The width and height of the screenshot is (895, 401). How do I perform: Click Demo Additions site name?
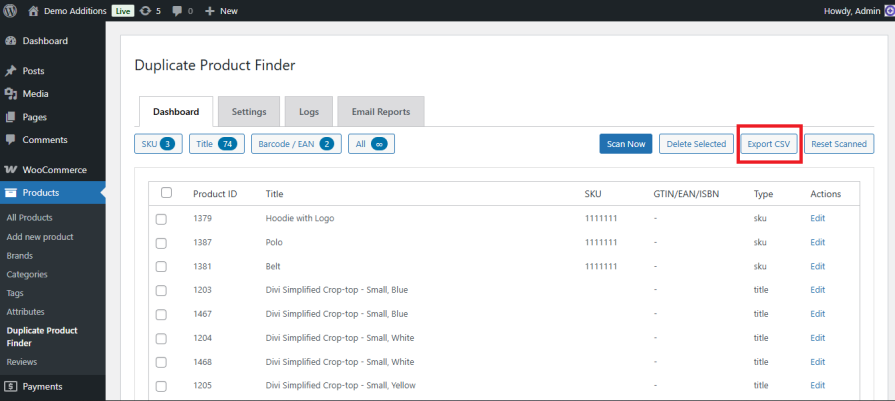click(75, 11)
